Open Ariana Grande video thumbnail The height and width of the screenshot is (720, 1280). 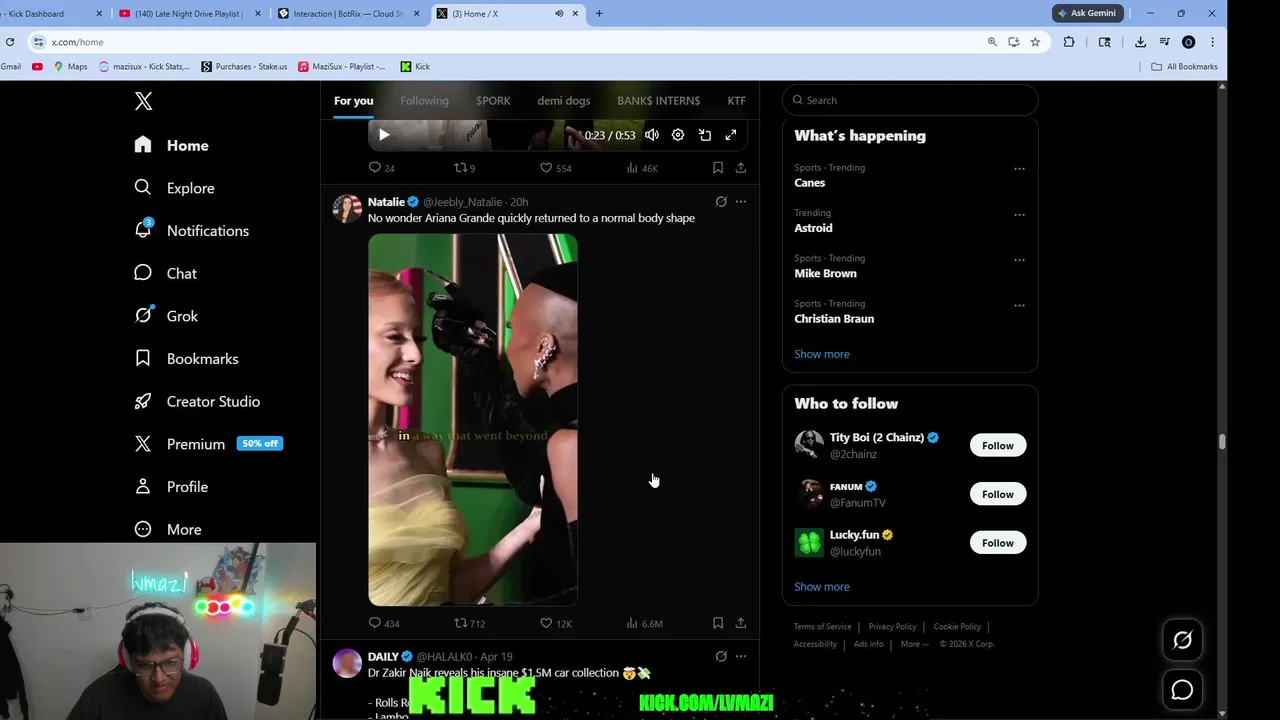point(473,420)
